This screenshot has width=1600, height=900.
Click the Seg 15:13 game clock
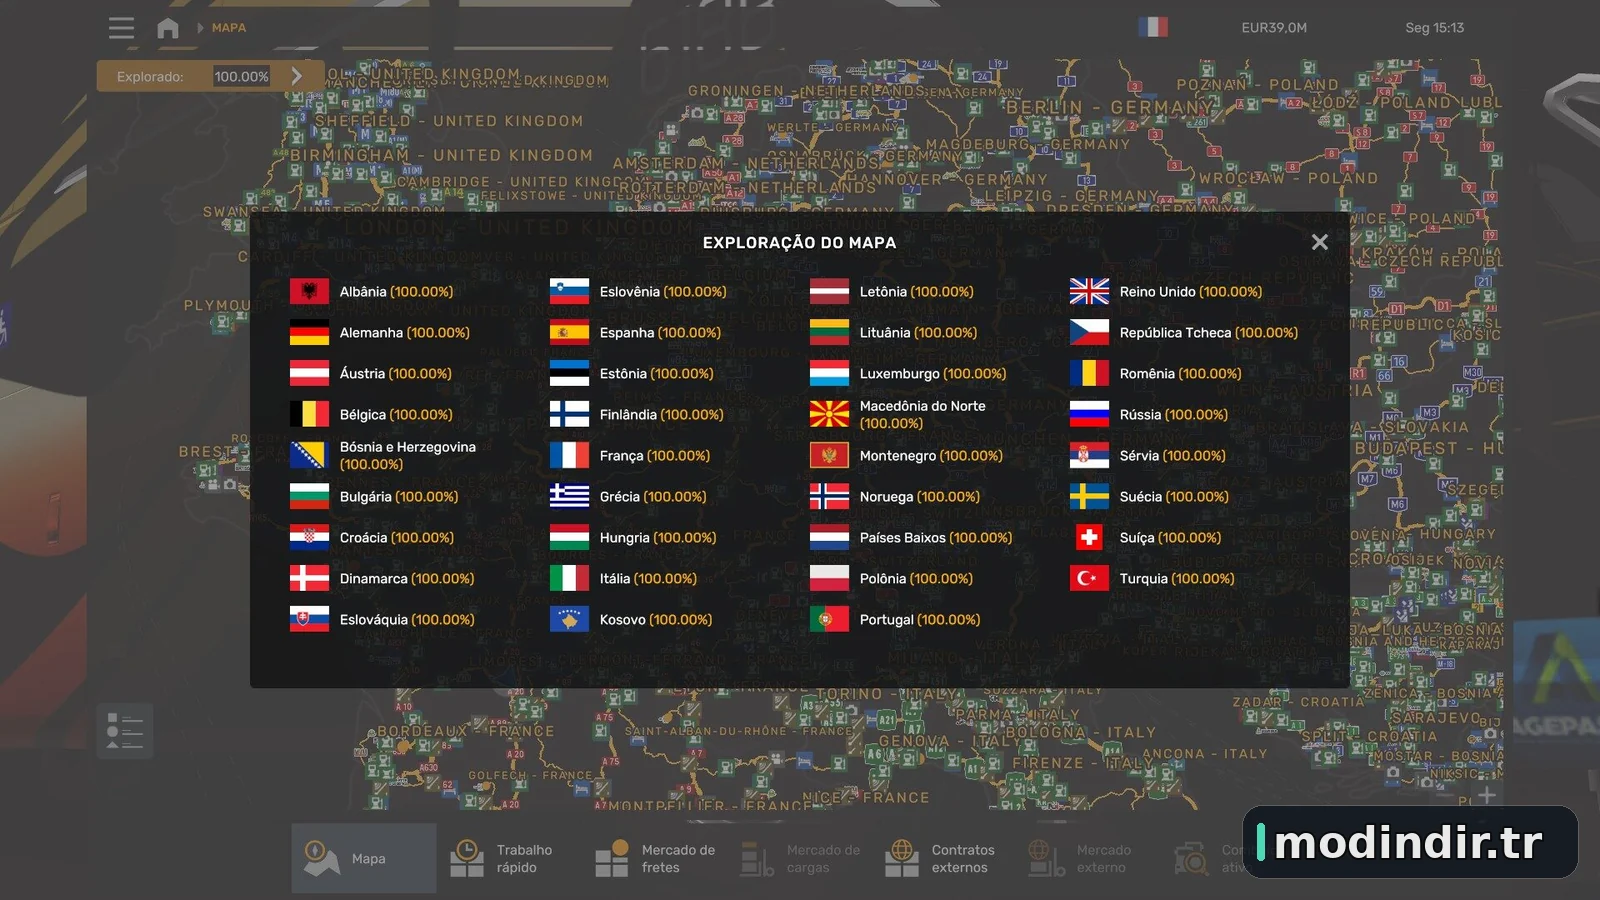click(1434, 28)
